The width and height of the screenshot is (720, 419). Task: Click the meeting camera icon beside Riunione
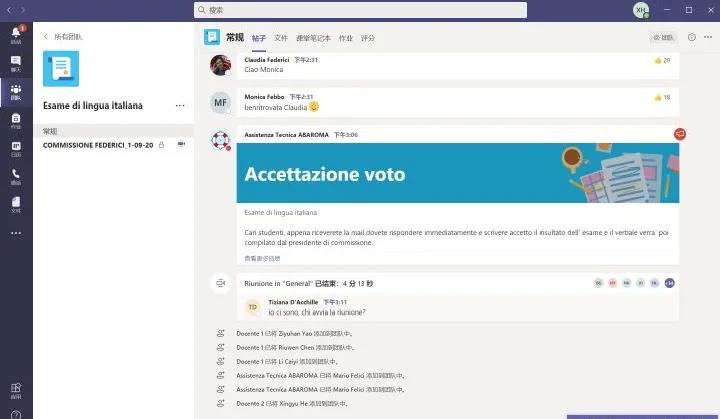pyautogui.click(x=220, y=283)
